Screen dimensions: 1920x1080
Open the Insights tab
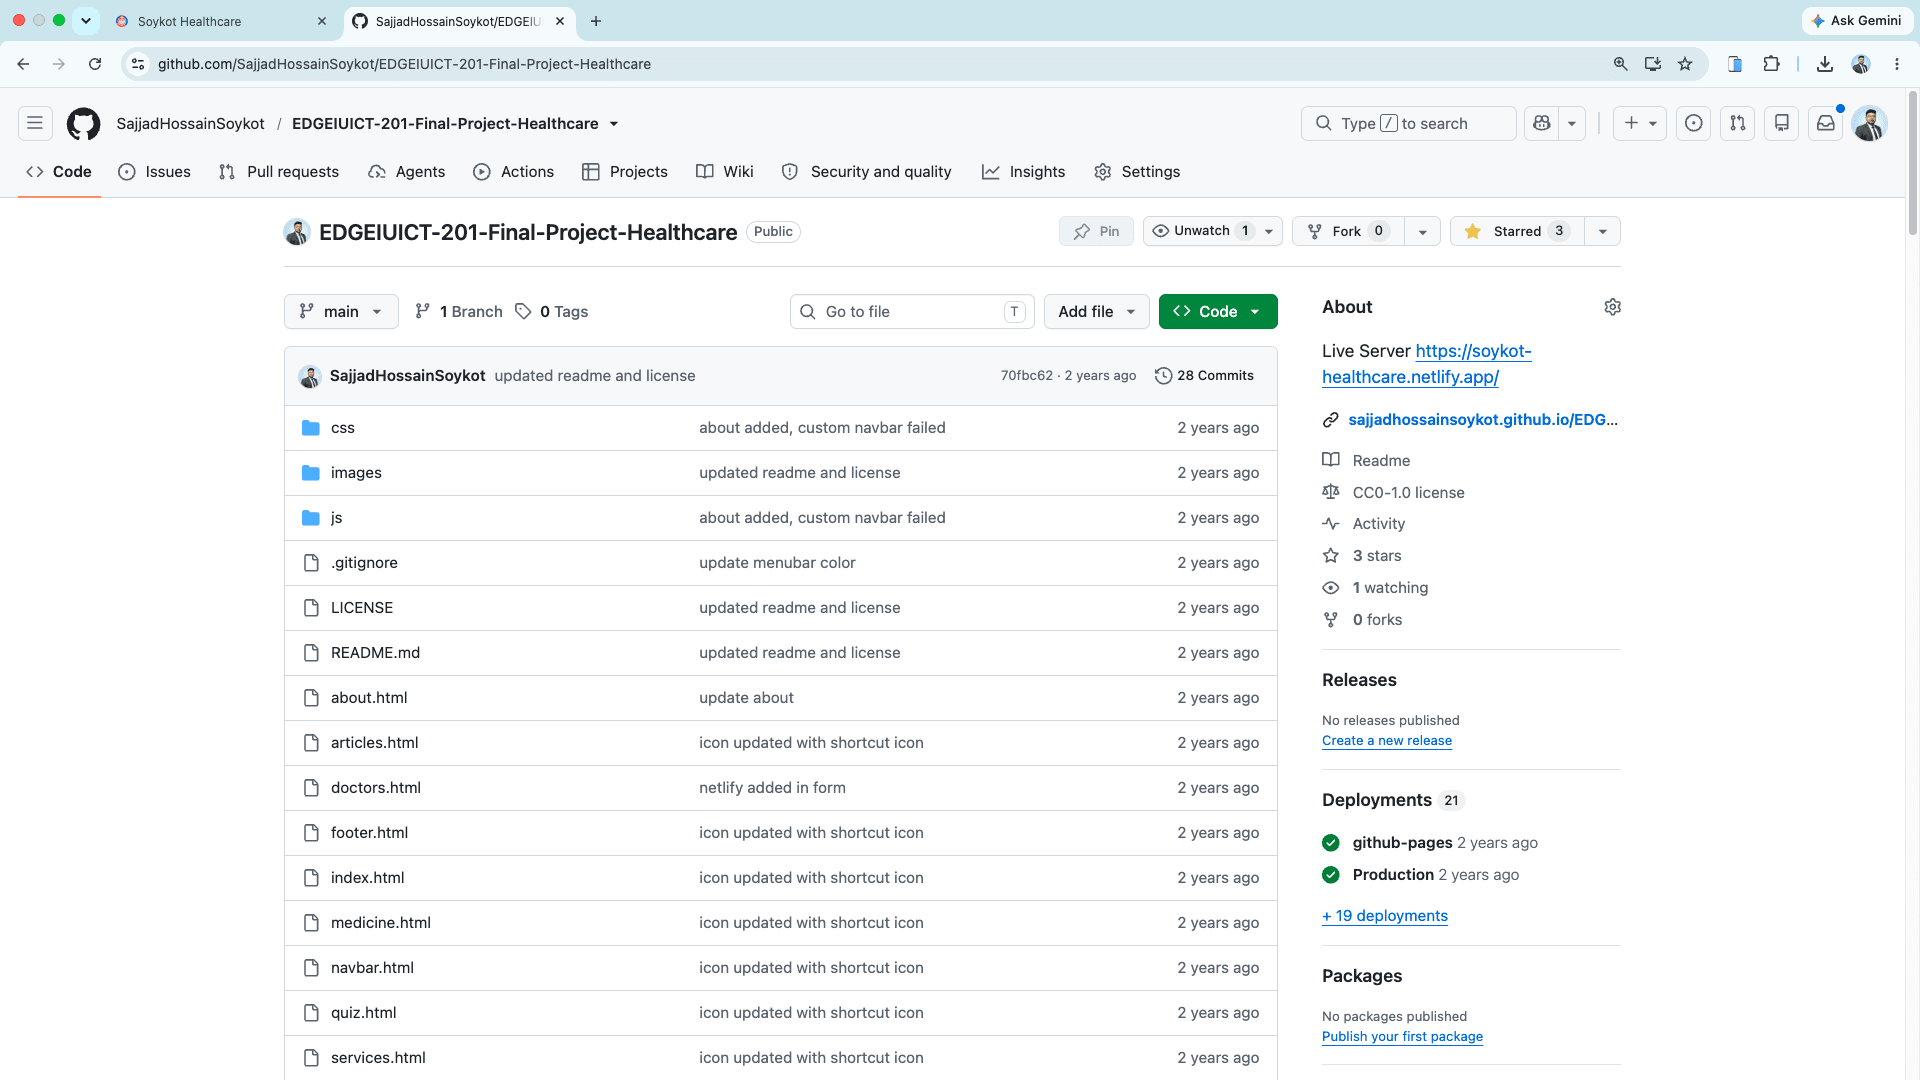click(x=1024, y=172)
